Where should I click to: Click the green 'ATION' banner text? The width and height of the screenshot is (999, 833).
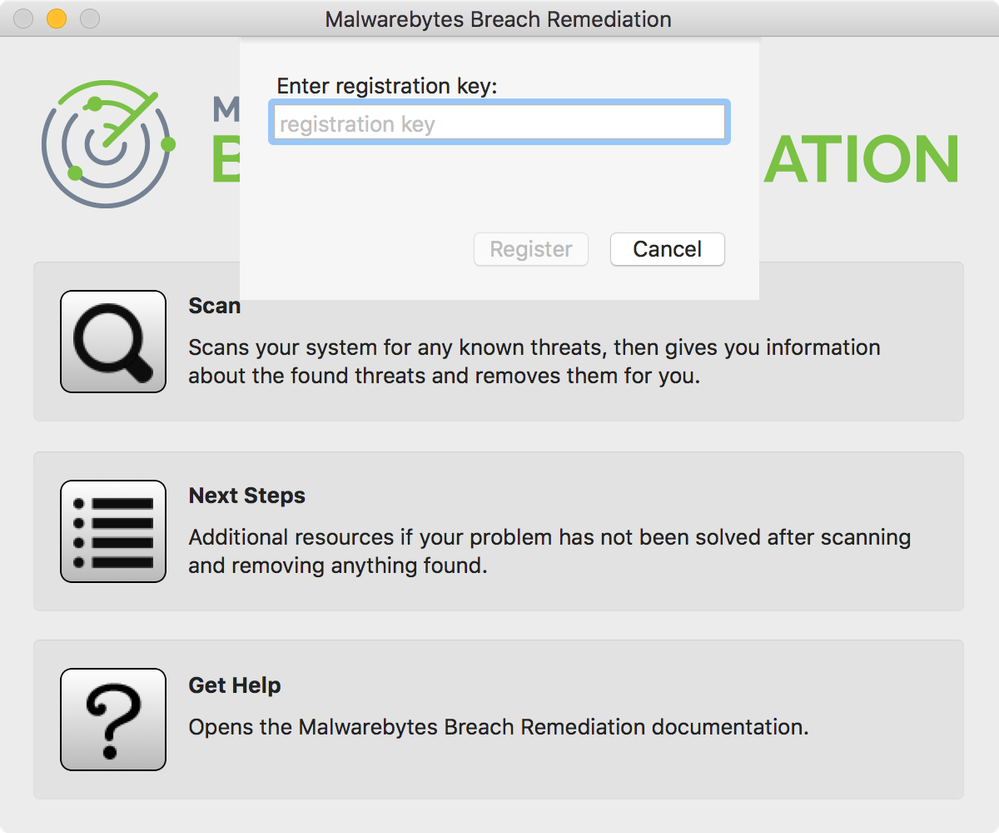861,159
